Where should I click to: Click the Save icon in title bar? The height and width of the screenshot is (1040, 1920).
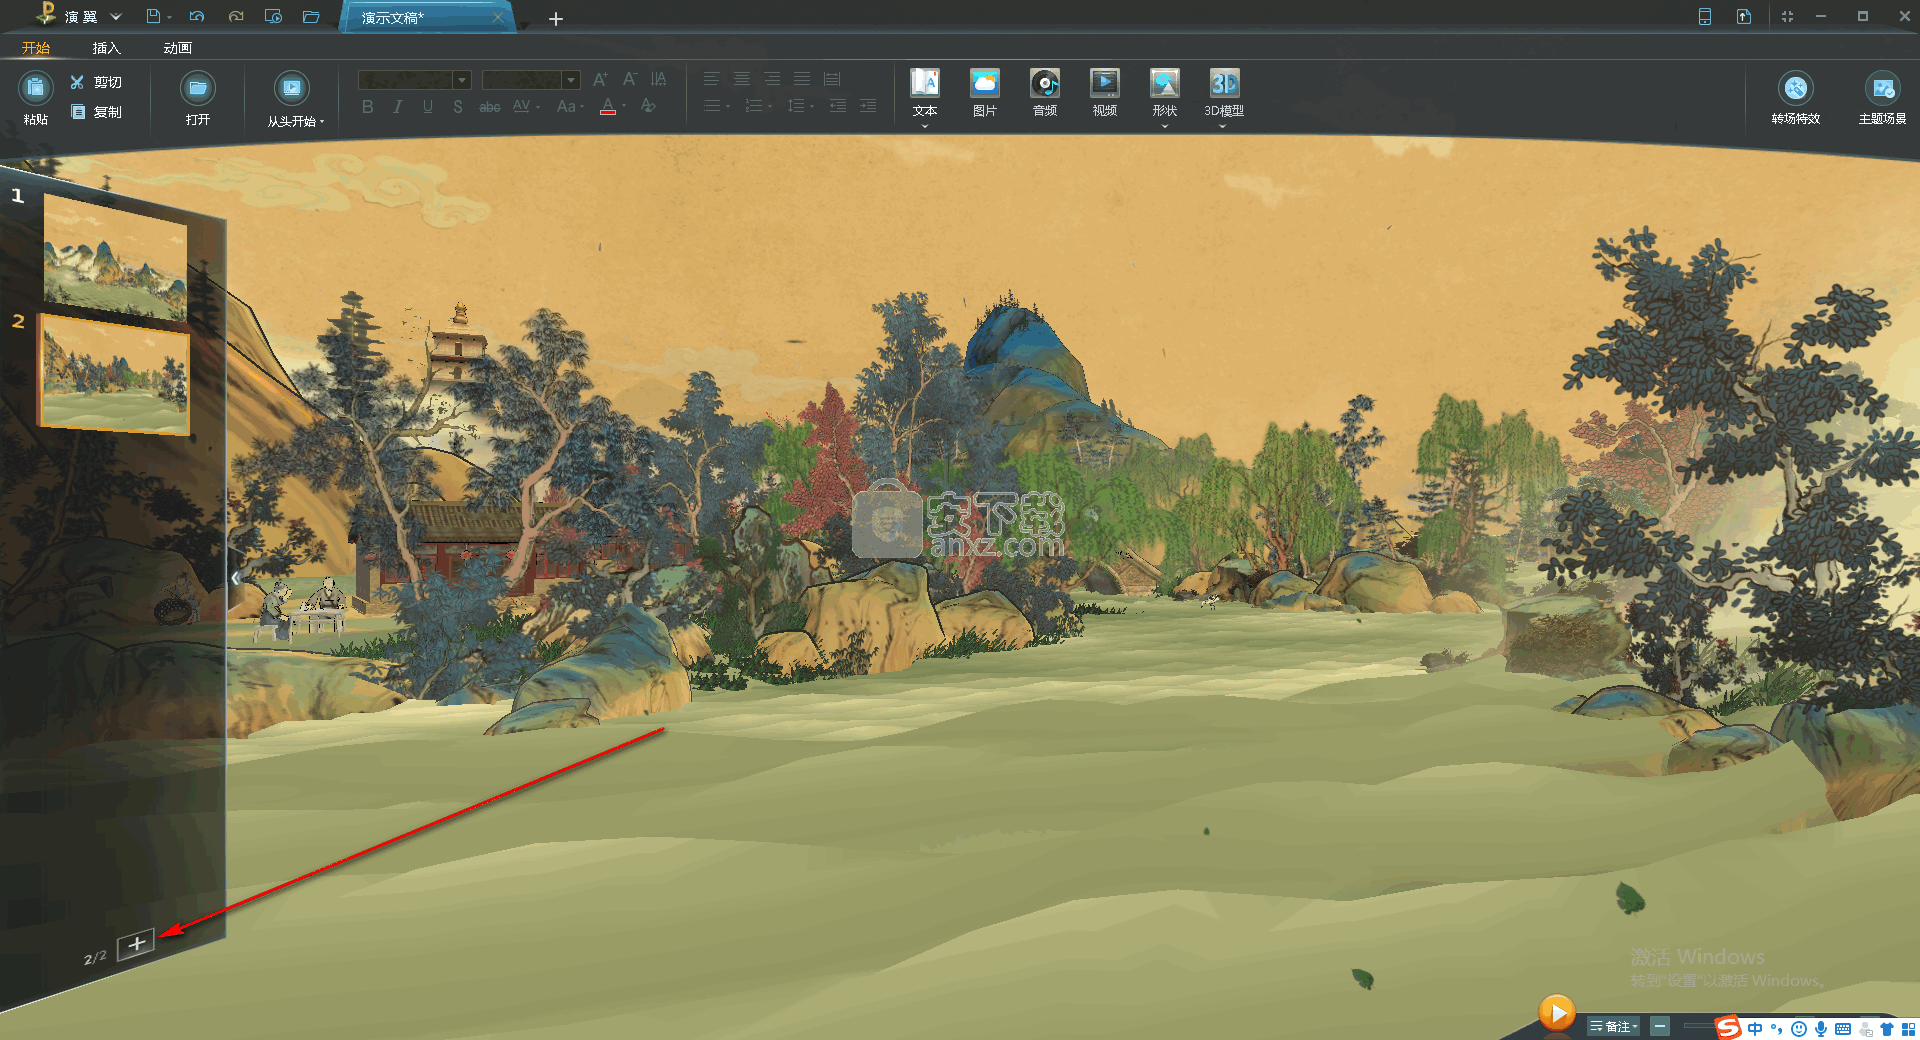point(153,16)
